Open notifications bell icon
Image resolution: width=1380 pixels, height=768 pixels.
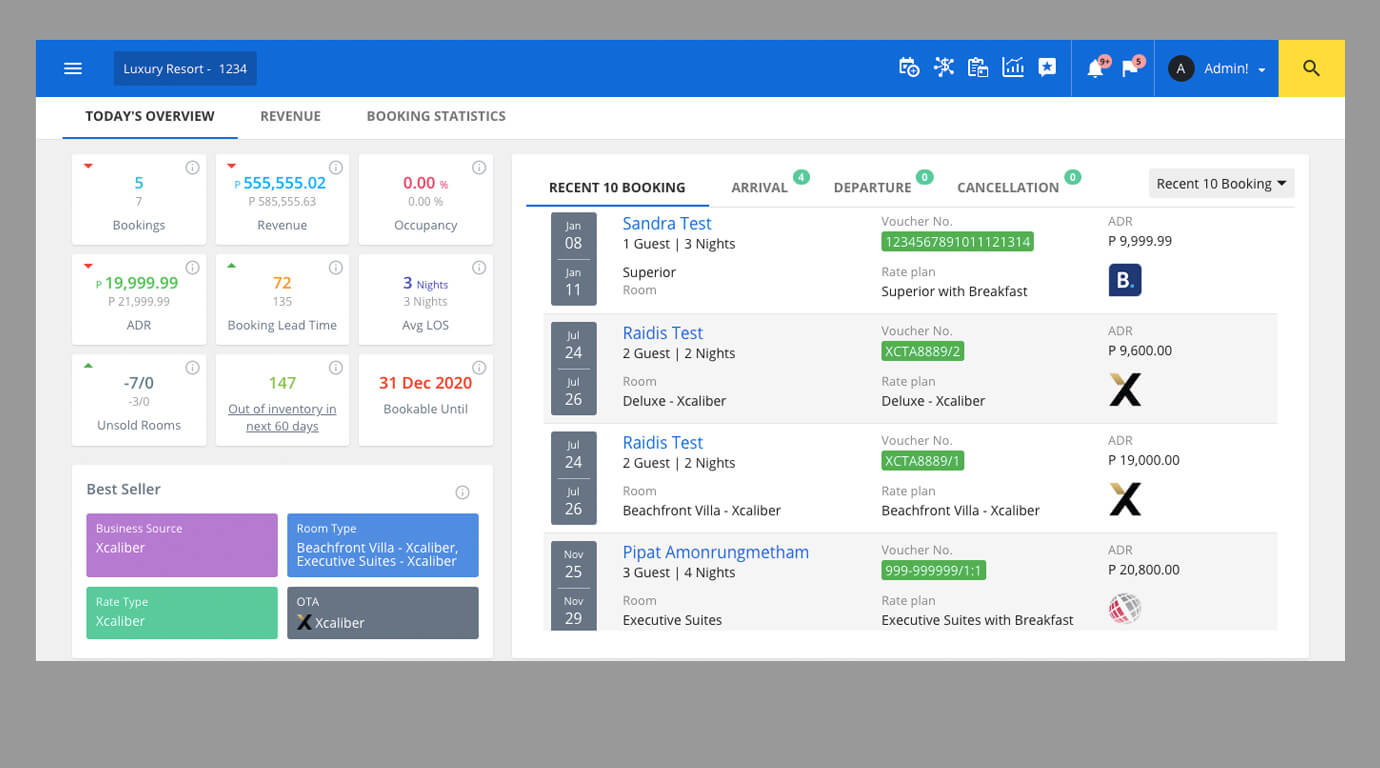(x=1095, y=69)
